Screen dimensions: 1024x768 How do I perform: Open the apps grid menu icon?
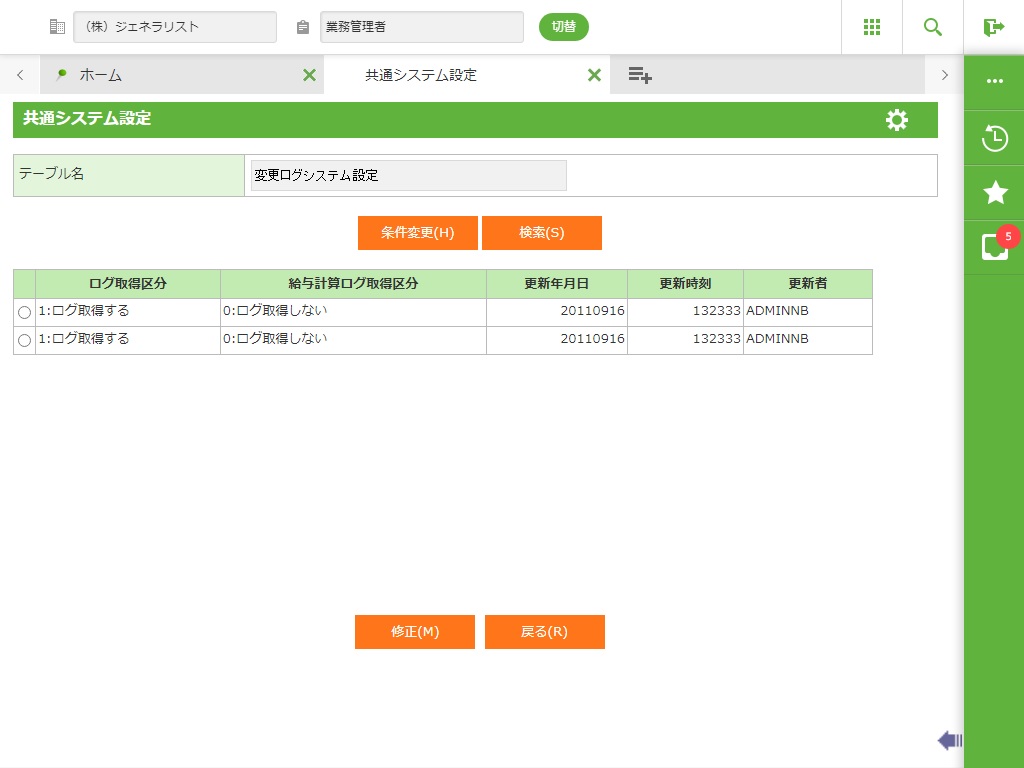(871, 27)
